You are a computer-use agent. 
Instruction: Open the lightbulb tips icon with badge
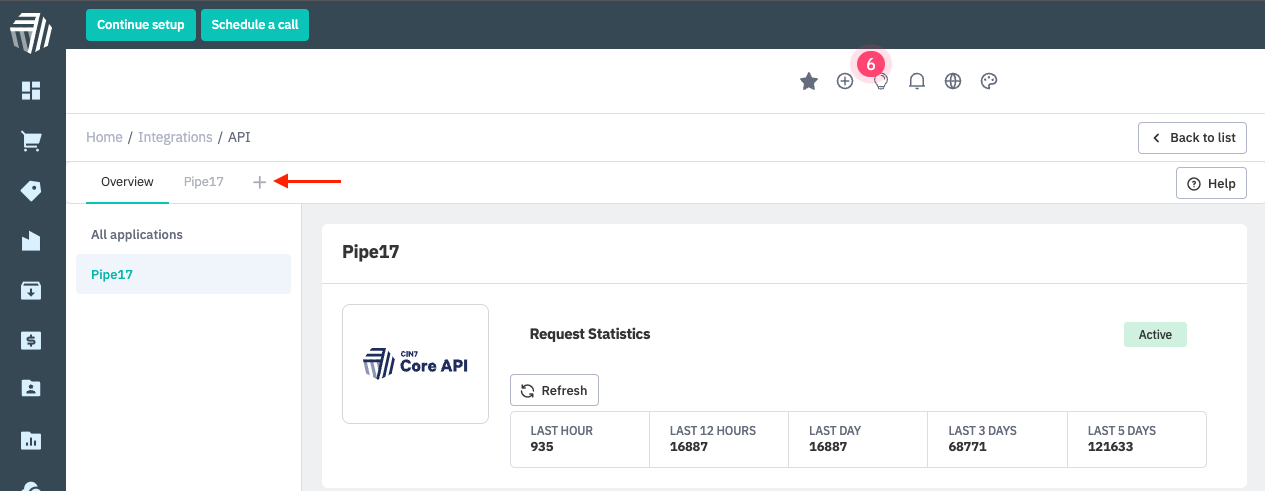click(x=881, y=82)
